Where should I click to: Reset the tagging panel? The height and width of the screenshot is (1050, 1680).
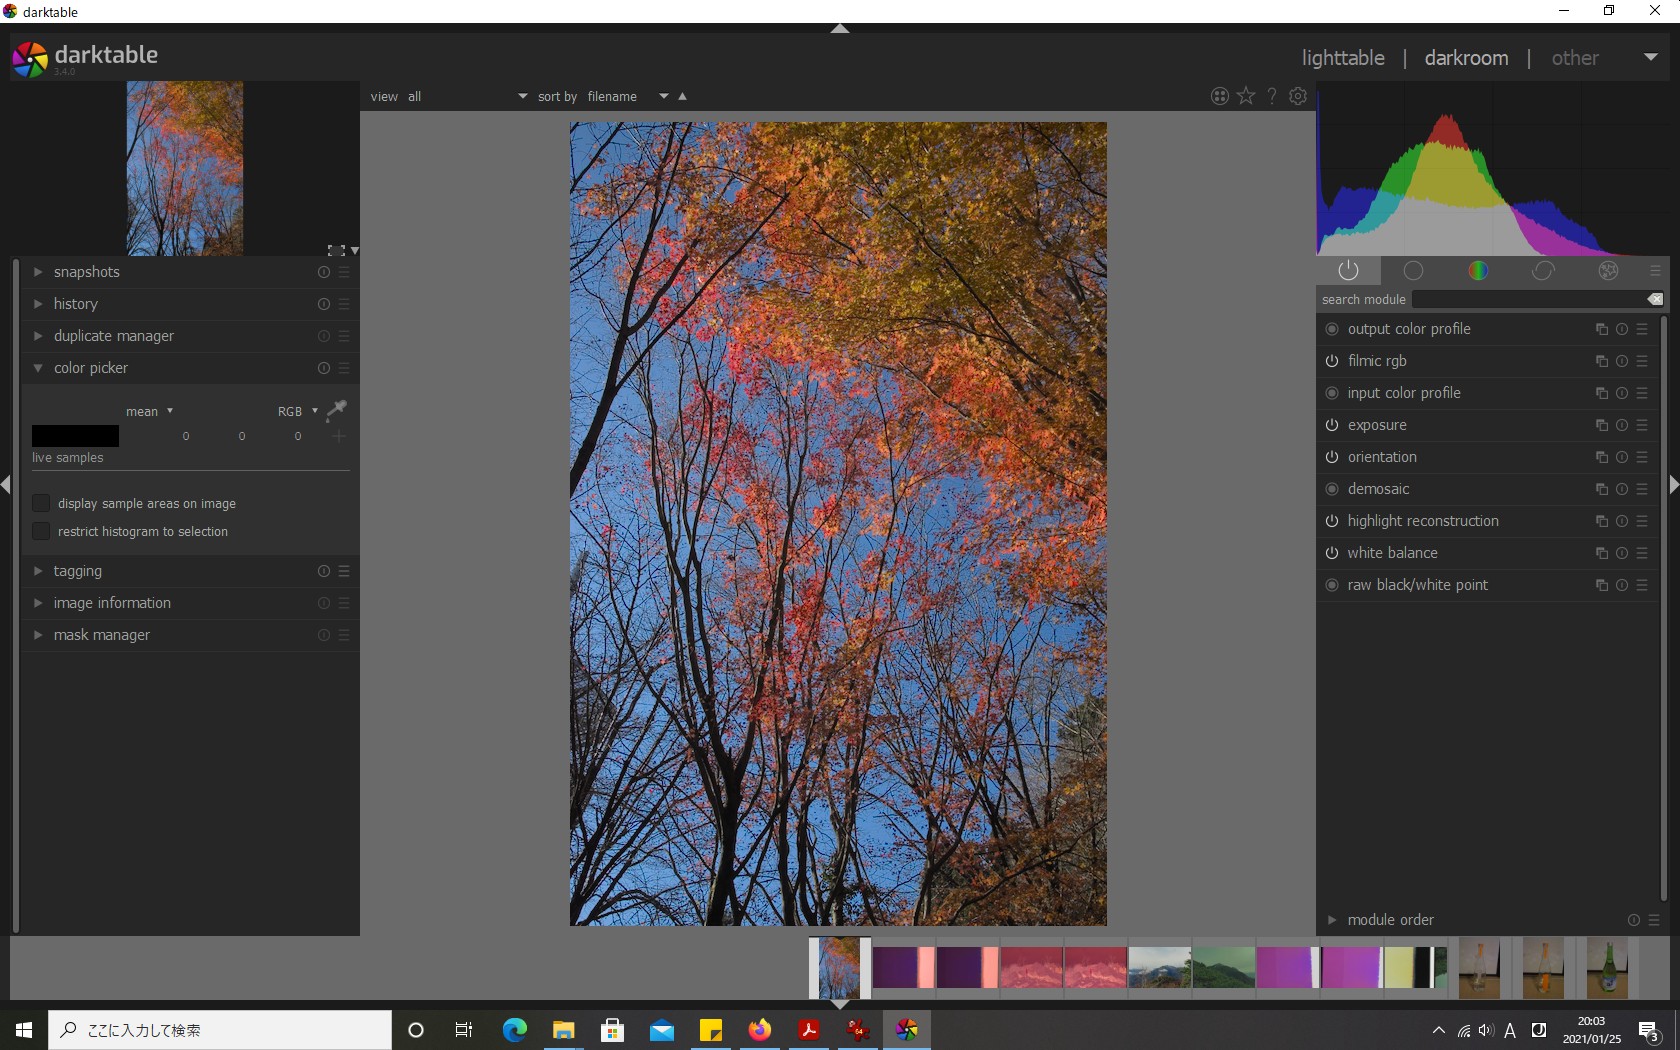tap(324, 571)
